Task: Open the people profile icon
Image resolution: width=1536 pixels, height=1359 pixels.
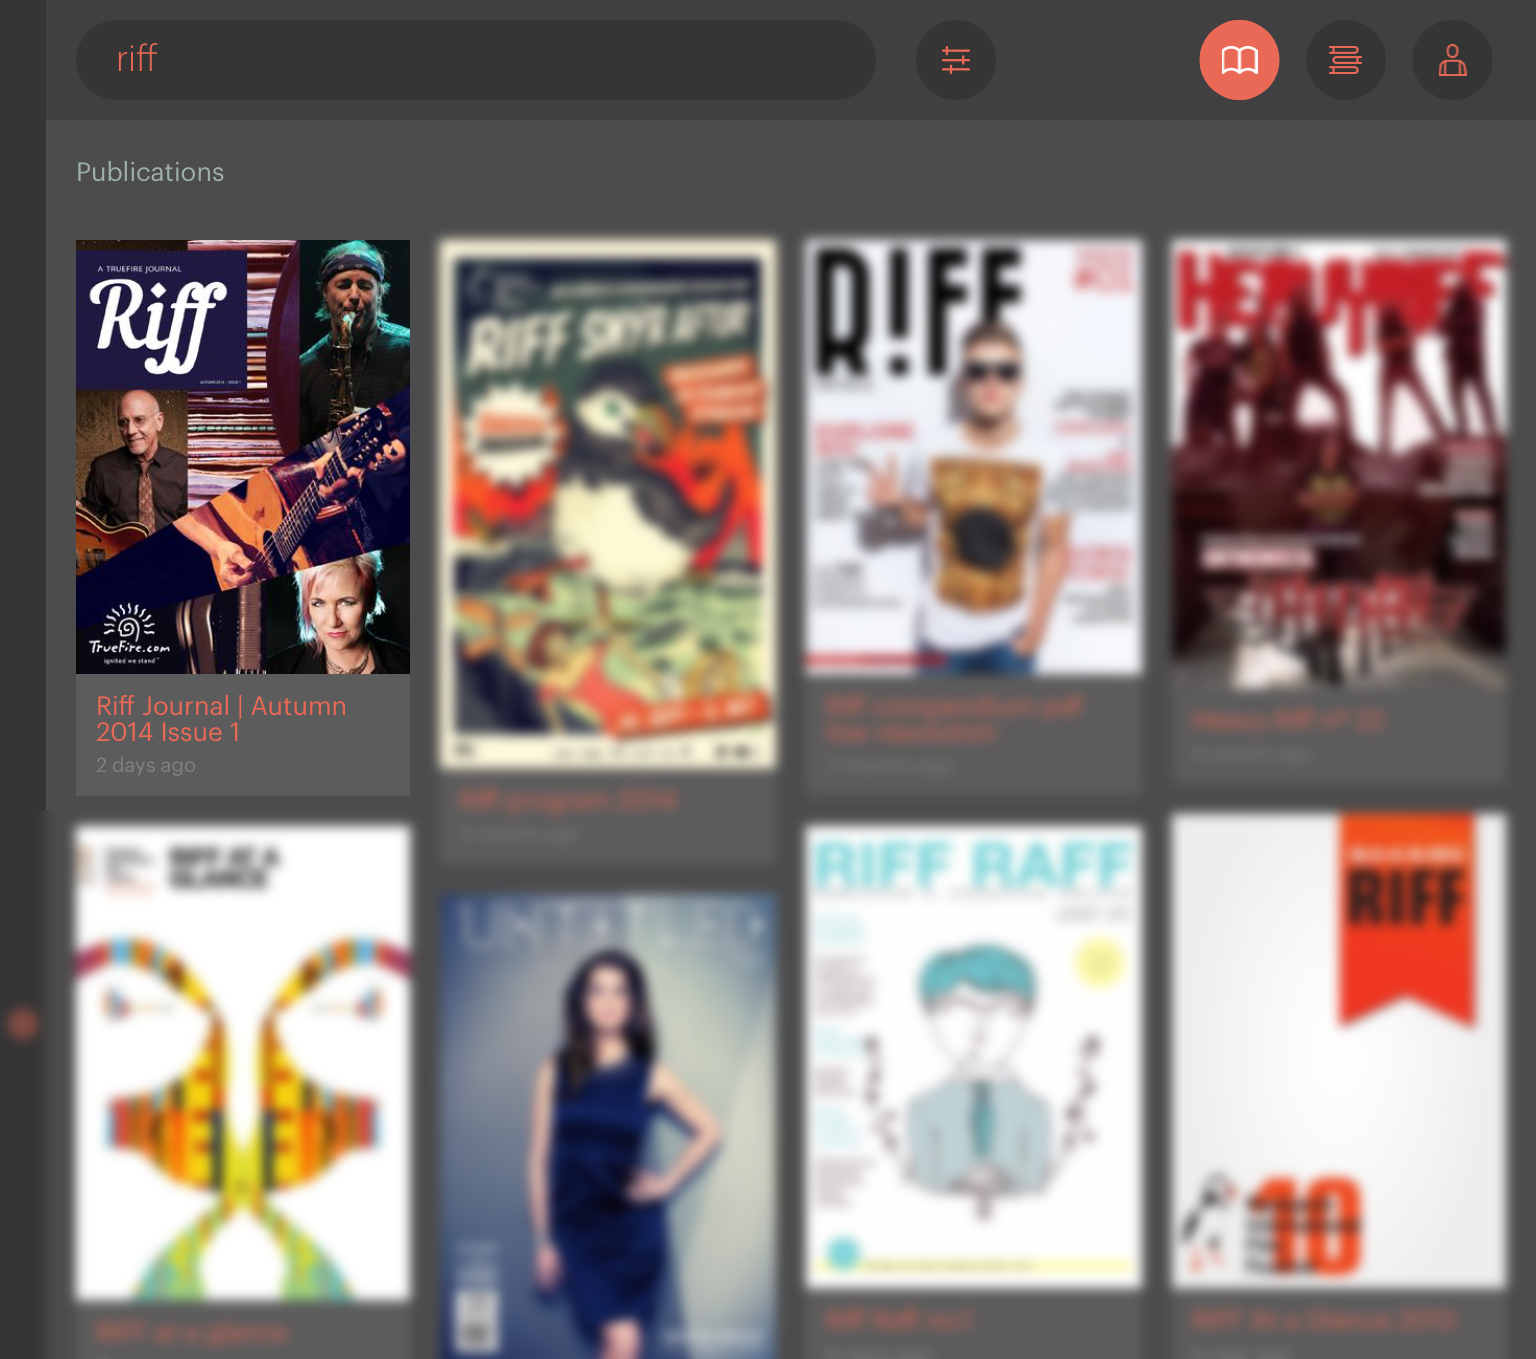Action: point(1452,60)
